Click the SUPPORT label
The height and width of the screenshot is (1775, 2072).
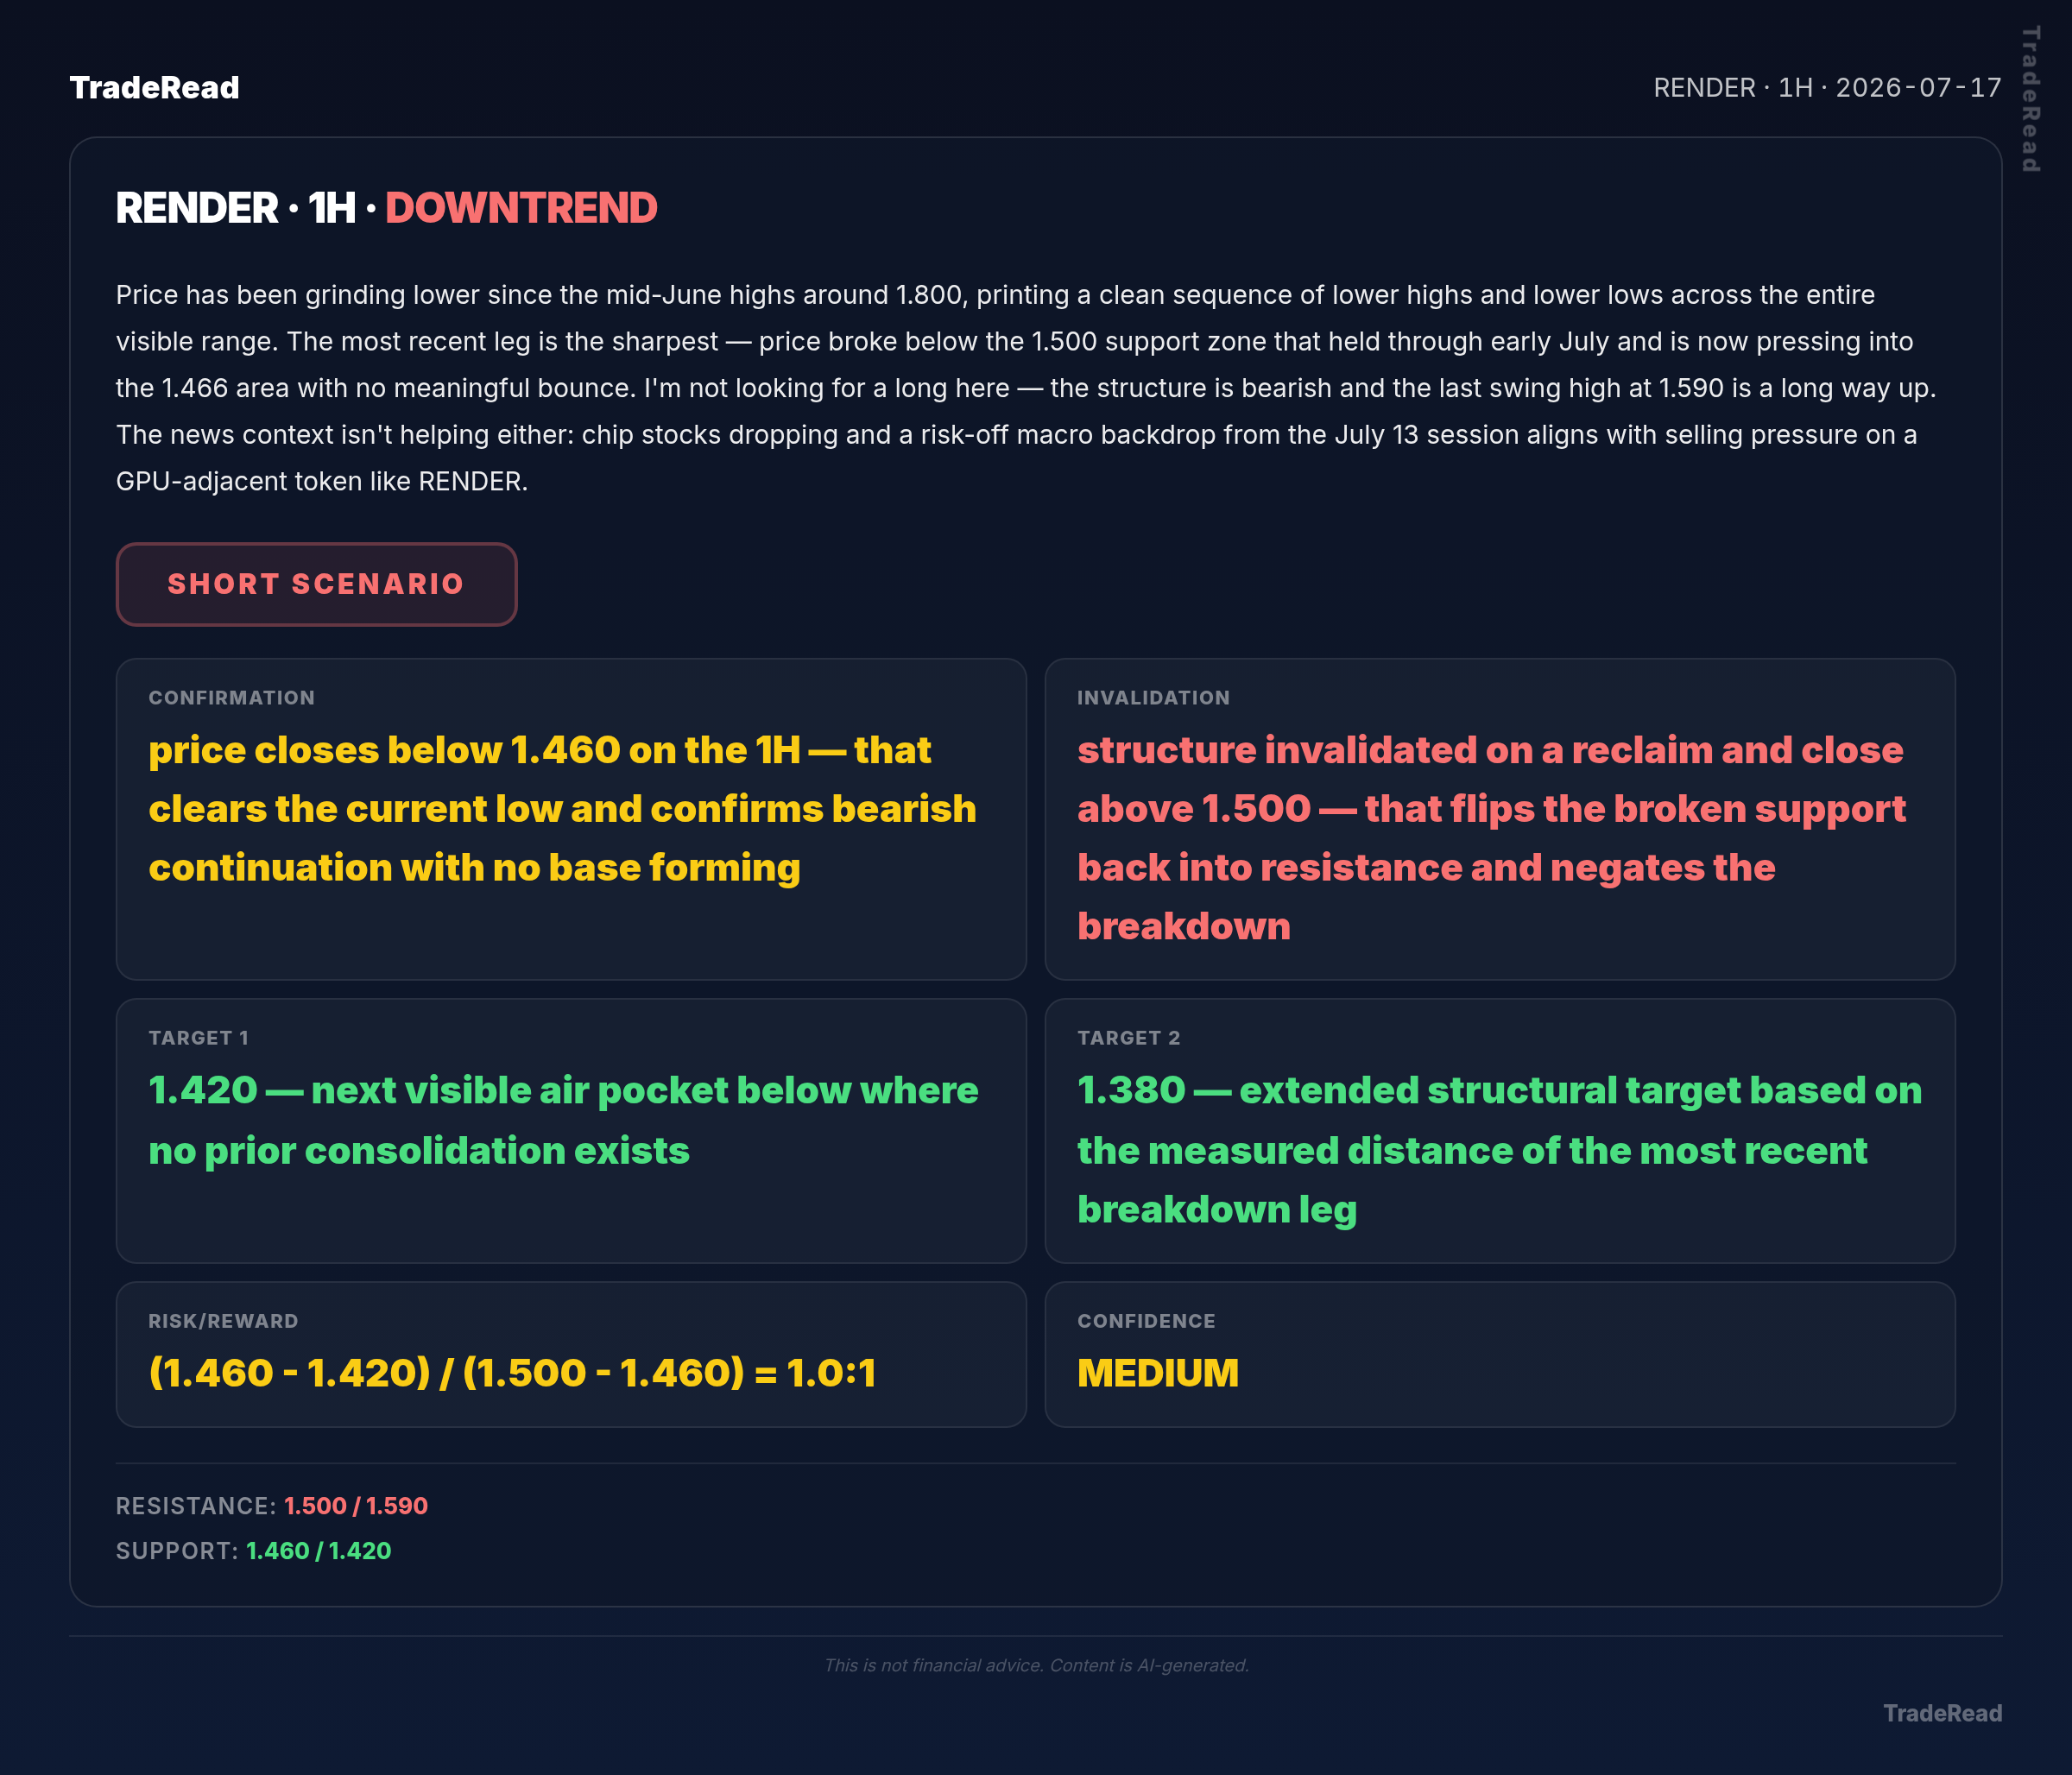point(177,1551)
